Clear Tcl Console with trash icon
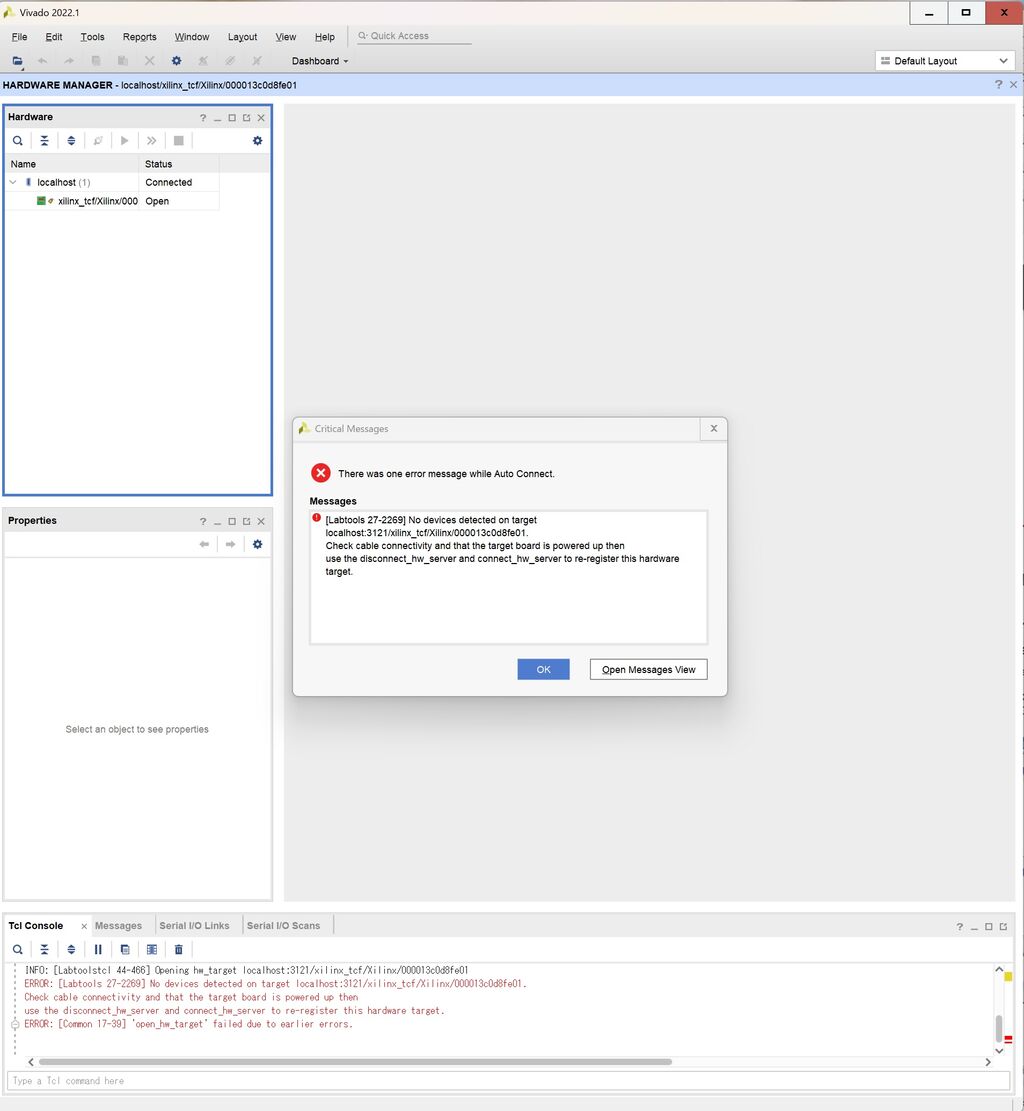The width and height of the screenshot is (1024, 1111). click(x=179, y=949)
